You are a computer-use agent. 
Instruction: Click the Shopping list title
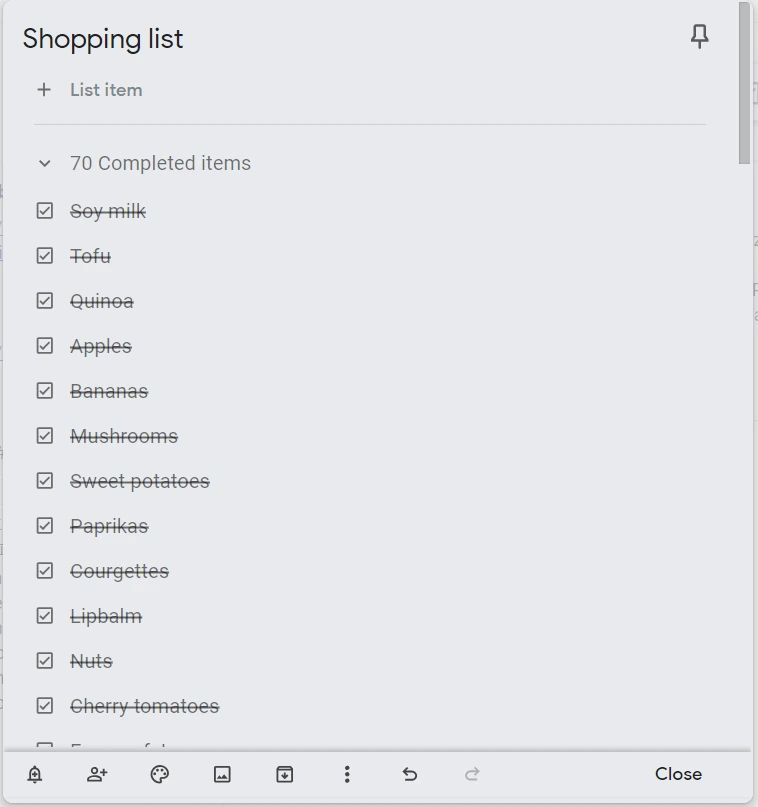point(103,39)
